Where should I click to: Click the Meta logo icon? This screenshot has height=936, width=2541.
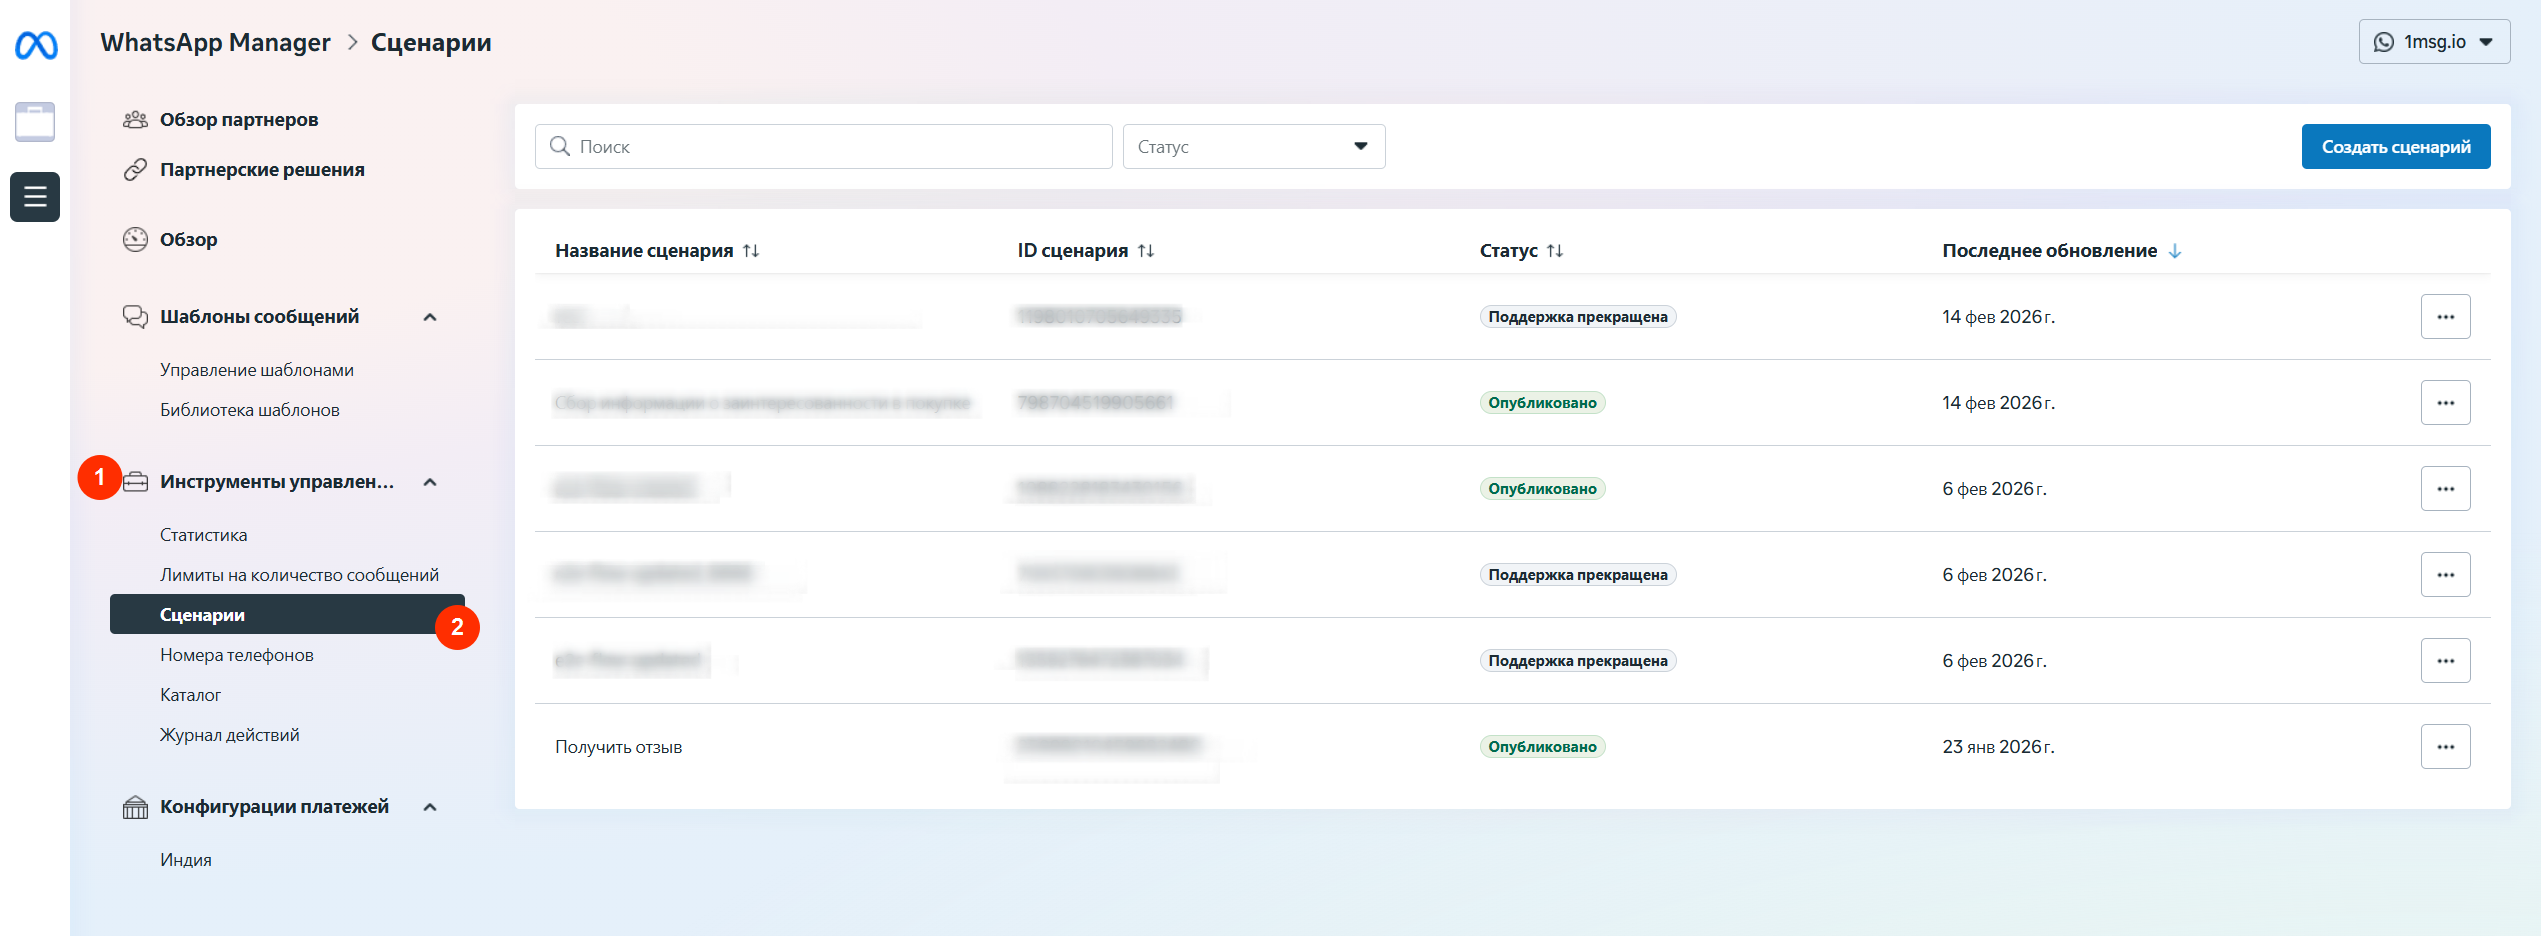[x=36, y=45]
